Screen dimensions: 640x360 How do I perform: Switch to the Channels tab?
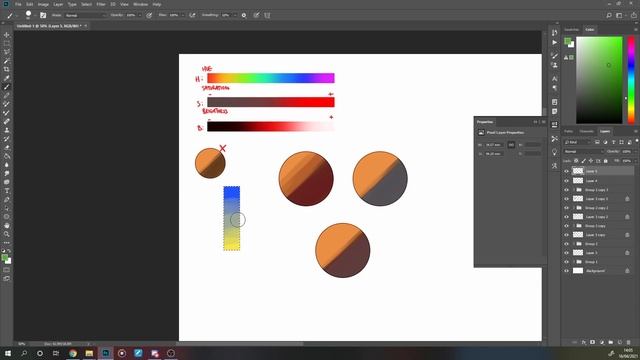pyautogui.click(x=587, y=131)
